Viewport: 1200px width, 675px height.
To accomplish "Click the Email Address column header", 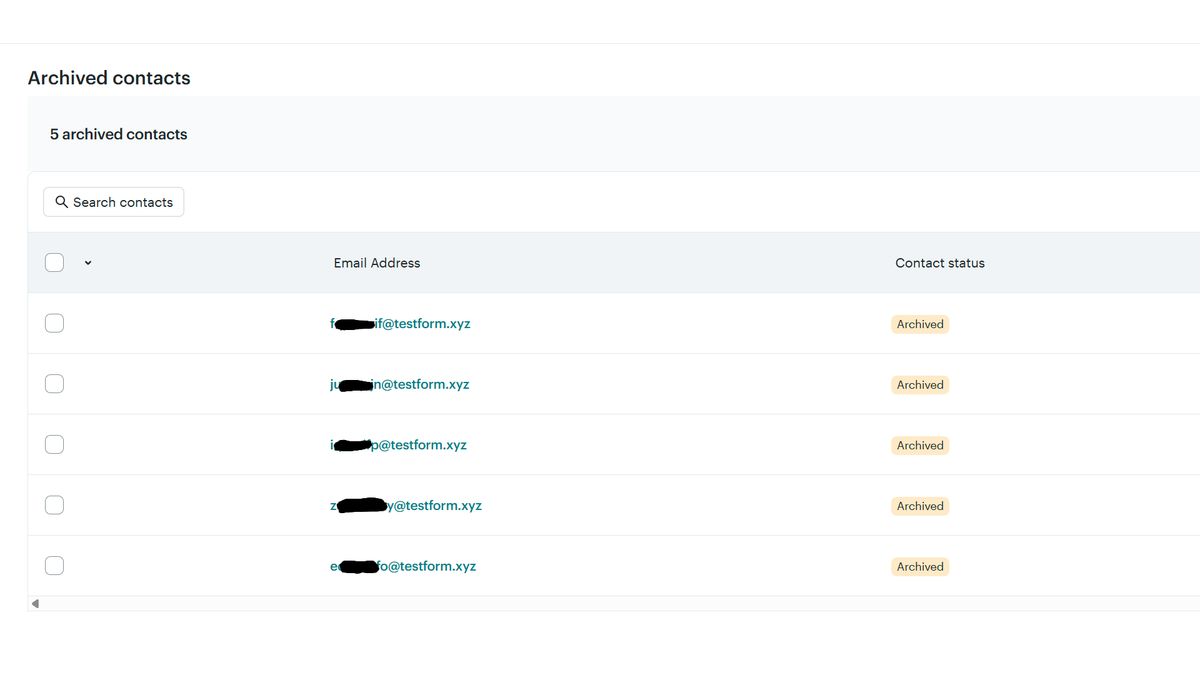I will 377,263.
